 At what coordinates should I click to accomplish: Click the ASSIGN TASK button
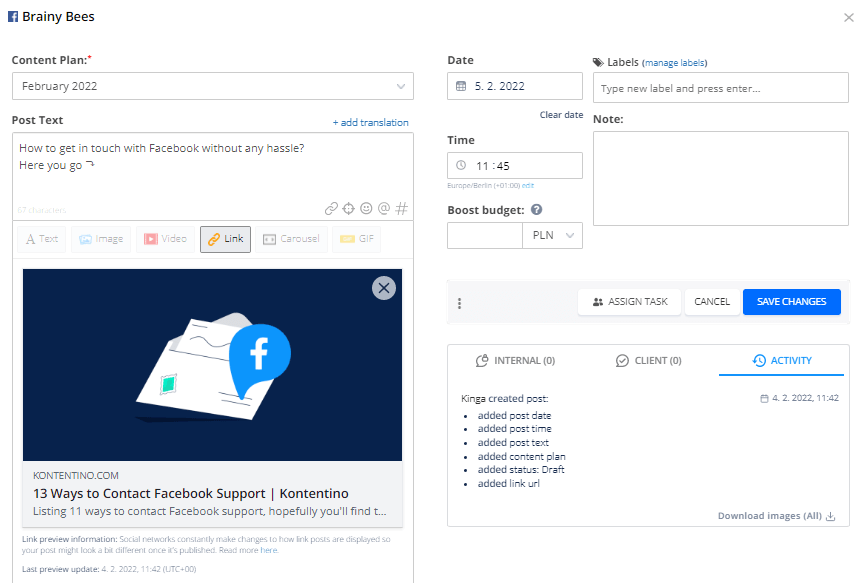point(629,302)
